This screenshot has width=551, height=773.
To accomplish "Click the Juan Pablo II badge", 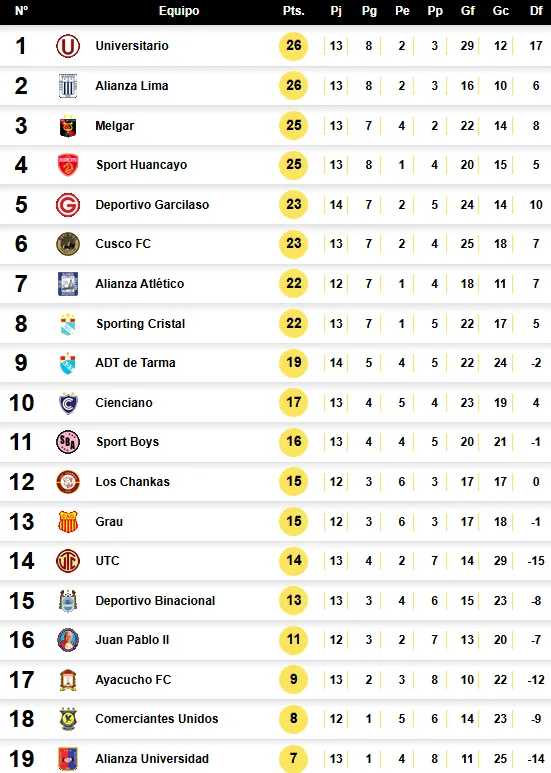I will point(68,640).
